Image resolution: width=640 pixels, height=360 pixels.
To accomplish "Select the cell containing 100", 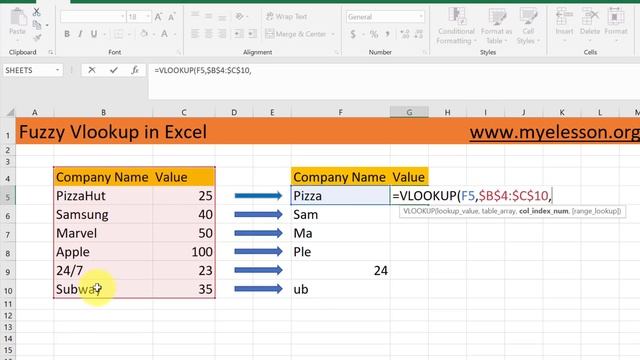I will [x=184, y=252].
